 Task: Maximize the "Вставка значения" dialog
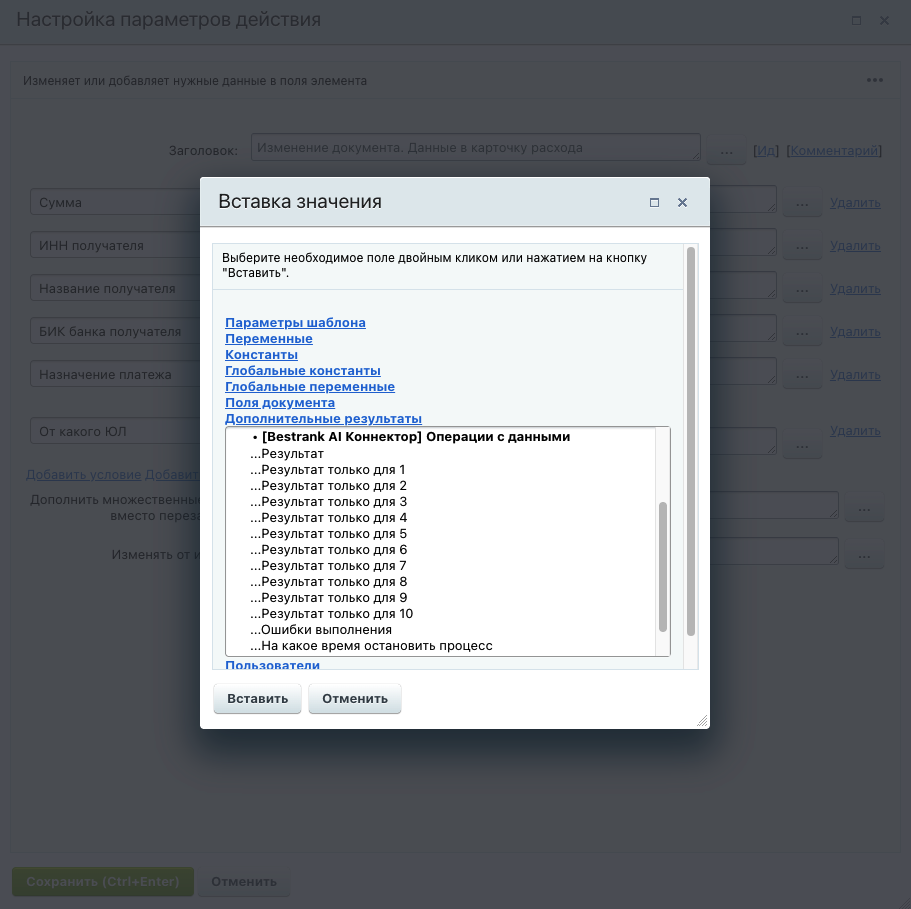click(655, 202)
